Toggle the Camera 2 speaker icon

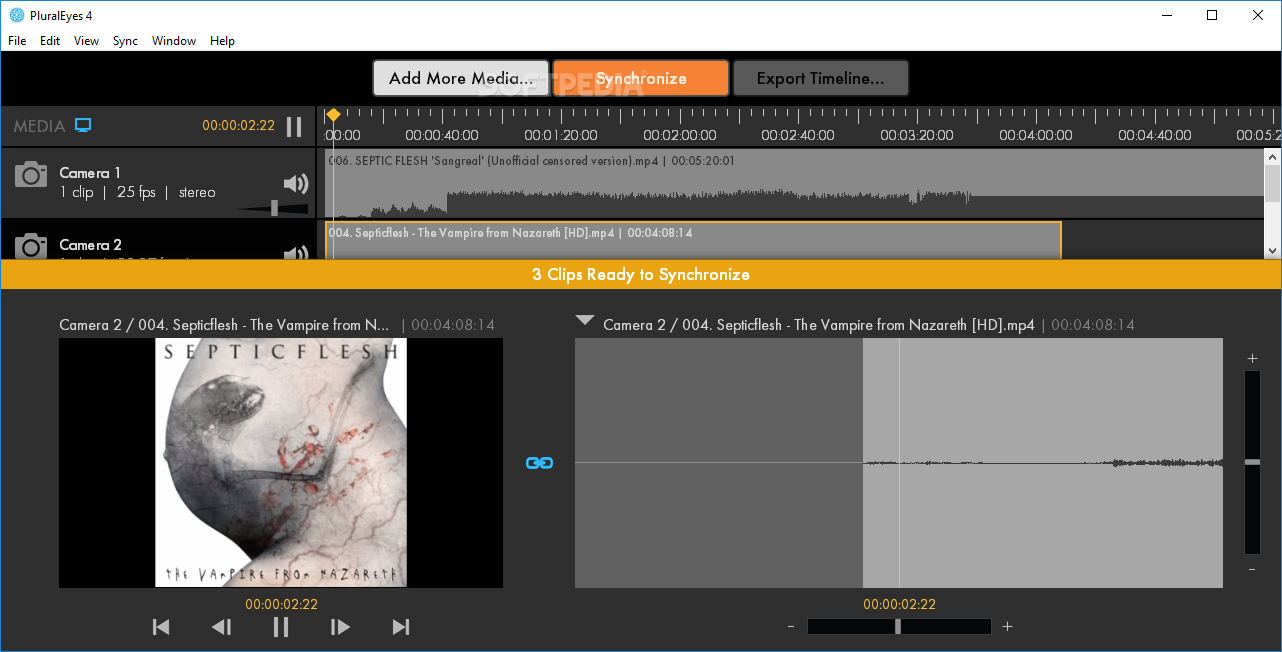tap(296, 253)
